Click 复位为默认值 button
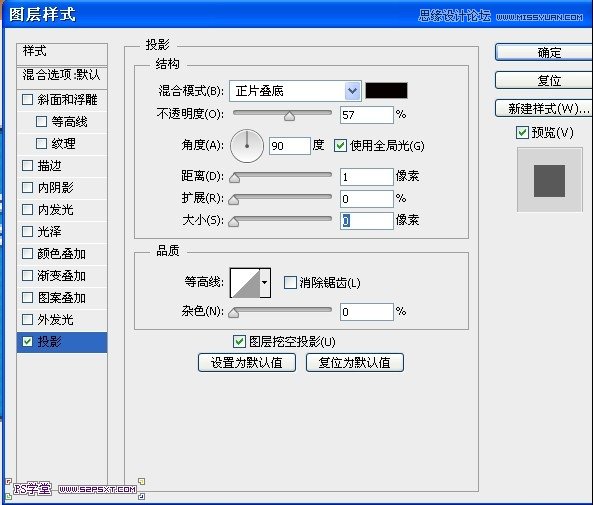The width and height of the screenshot is (593, 505). tap(355, 362)
